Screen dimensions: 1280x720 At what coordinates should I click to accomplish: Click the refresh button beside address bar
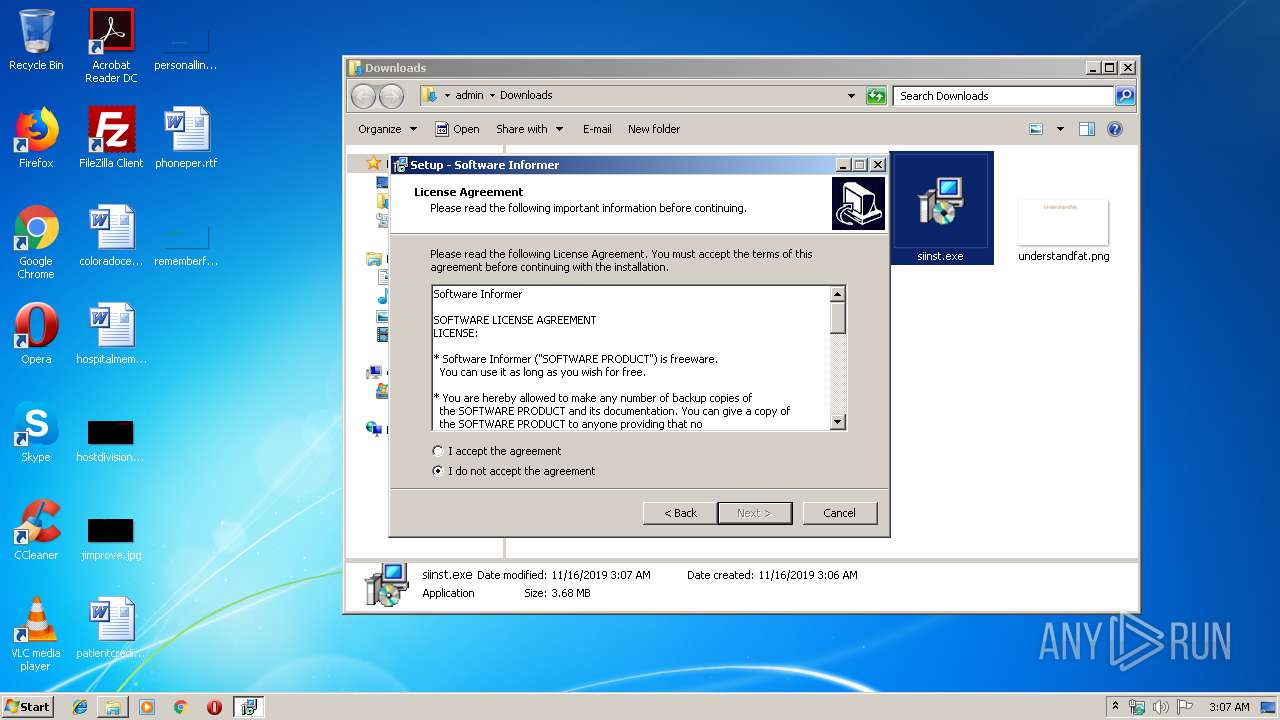click(x=876, y=96)
